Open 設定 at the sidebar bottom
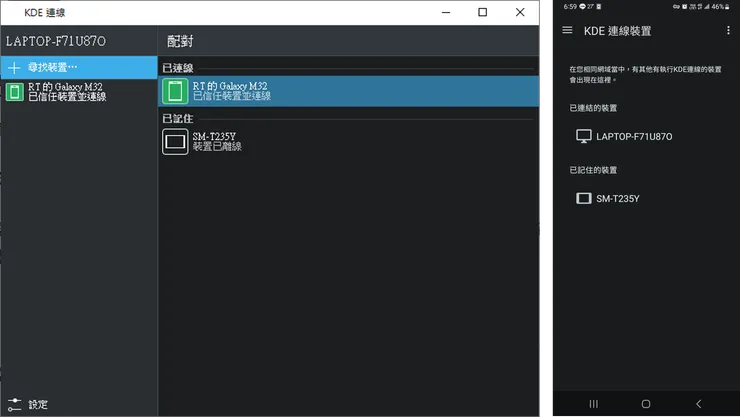The height and width of the screenshot is (417, 740). pyautogui.click(x=79, y=404)
